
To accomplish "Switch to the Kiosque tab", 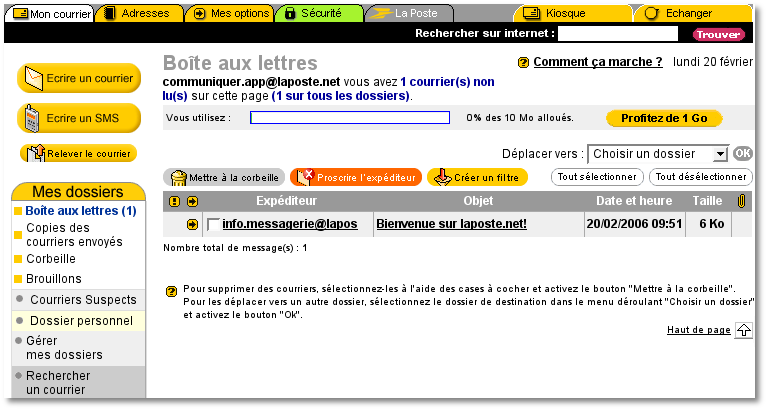I will pos(572,13).
